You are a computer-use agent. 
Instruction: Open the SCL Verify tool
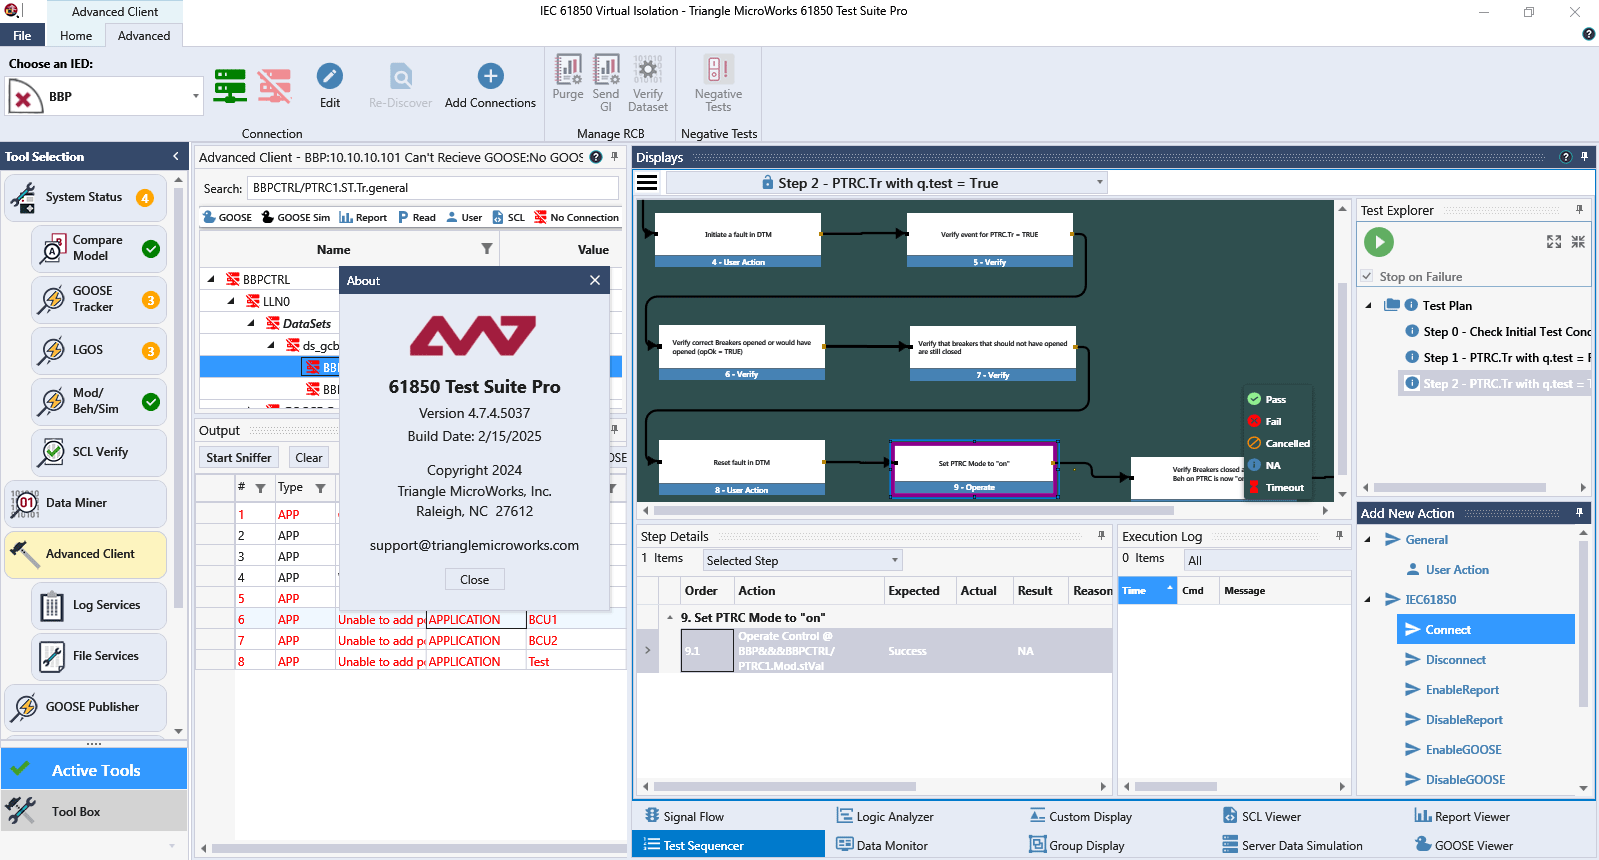point(99,452)
